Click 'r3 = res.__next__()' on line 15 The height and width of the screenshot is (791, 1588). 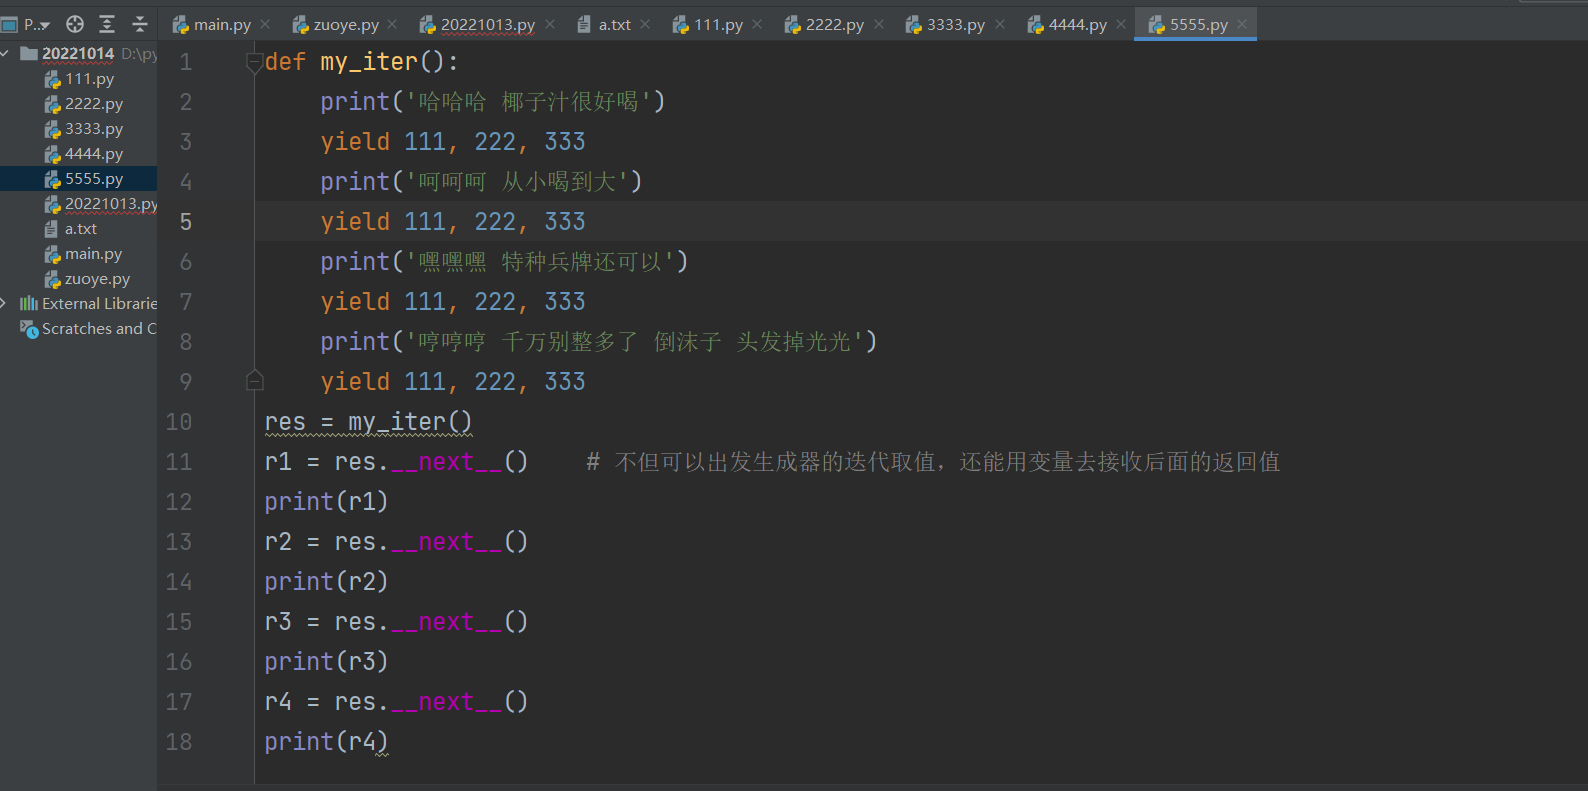point(396,622)
